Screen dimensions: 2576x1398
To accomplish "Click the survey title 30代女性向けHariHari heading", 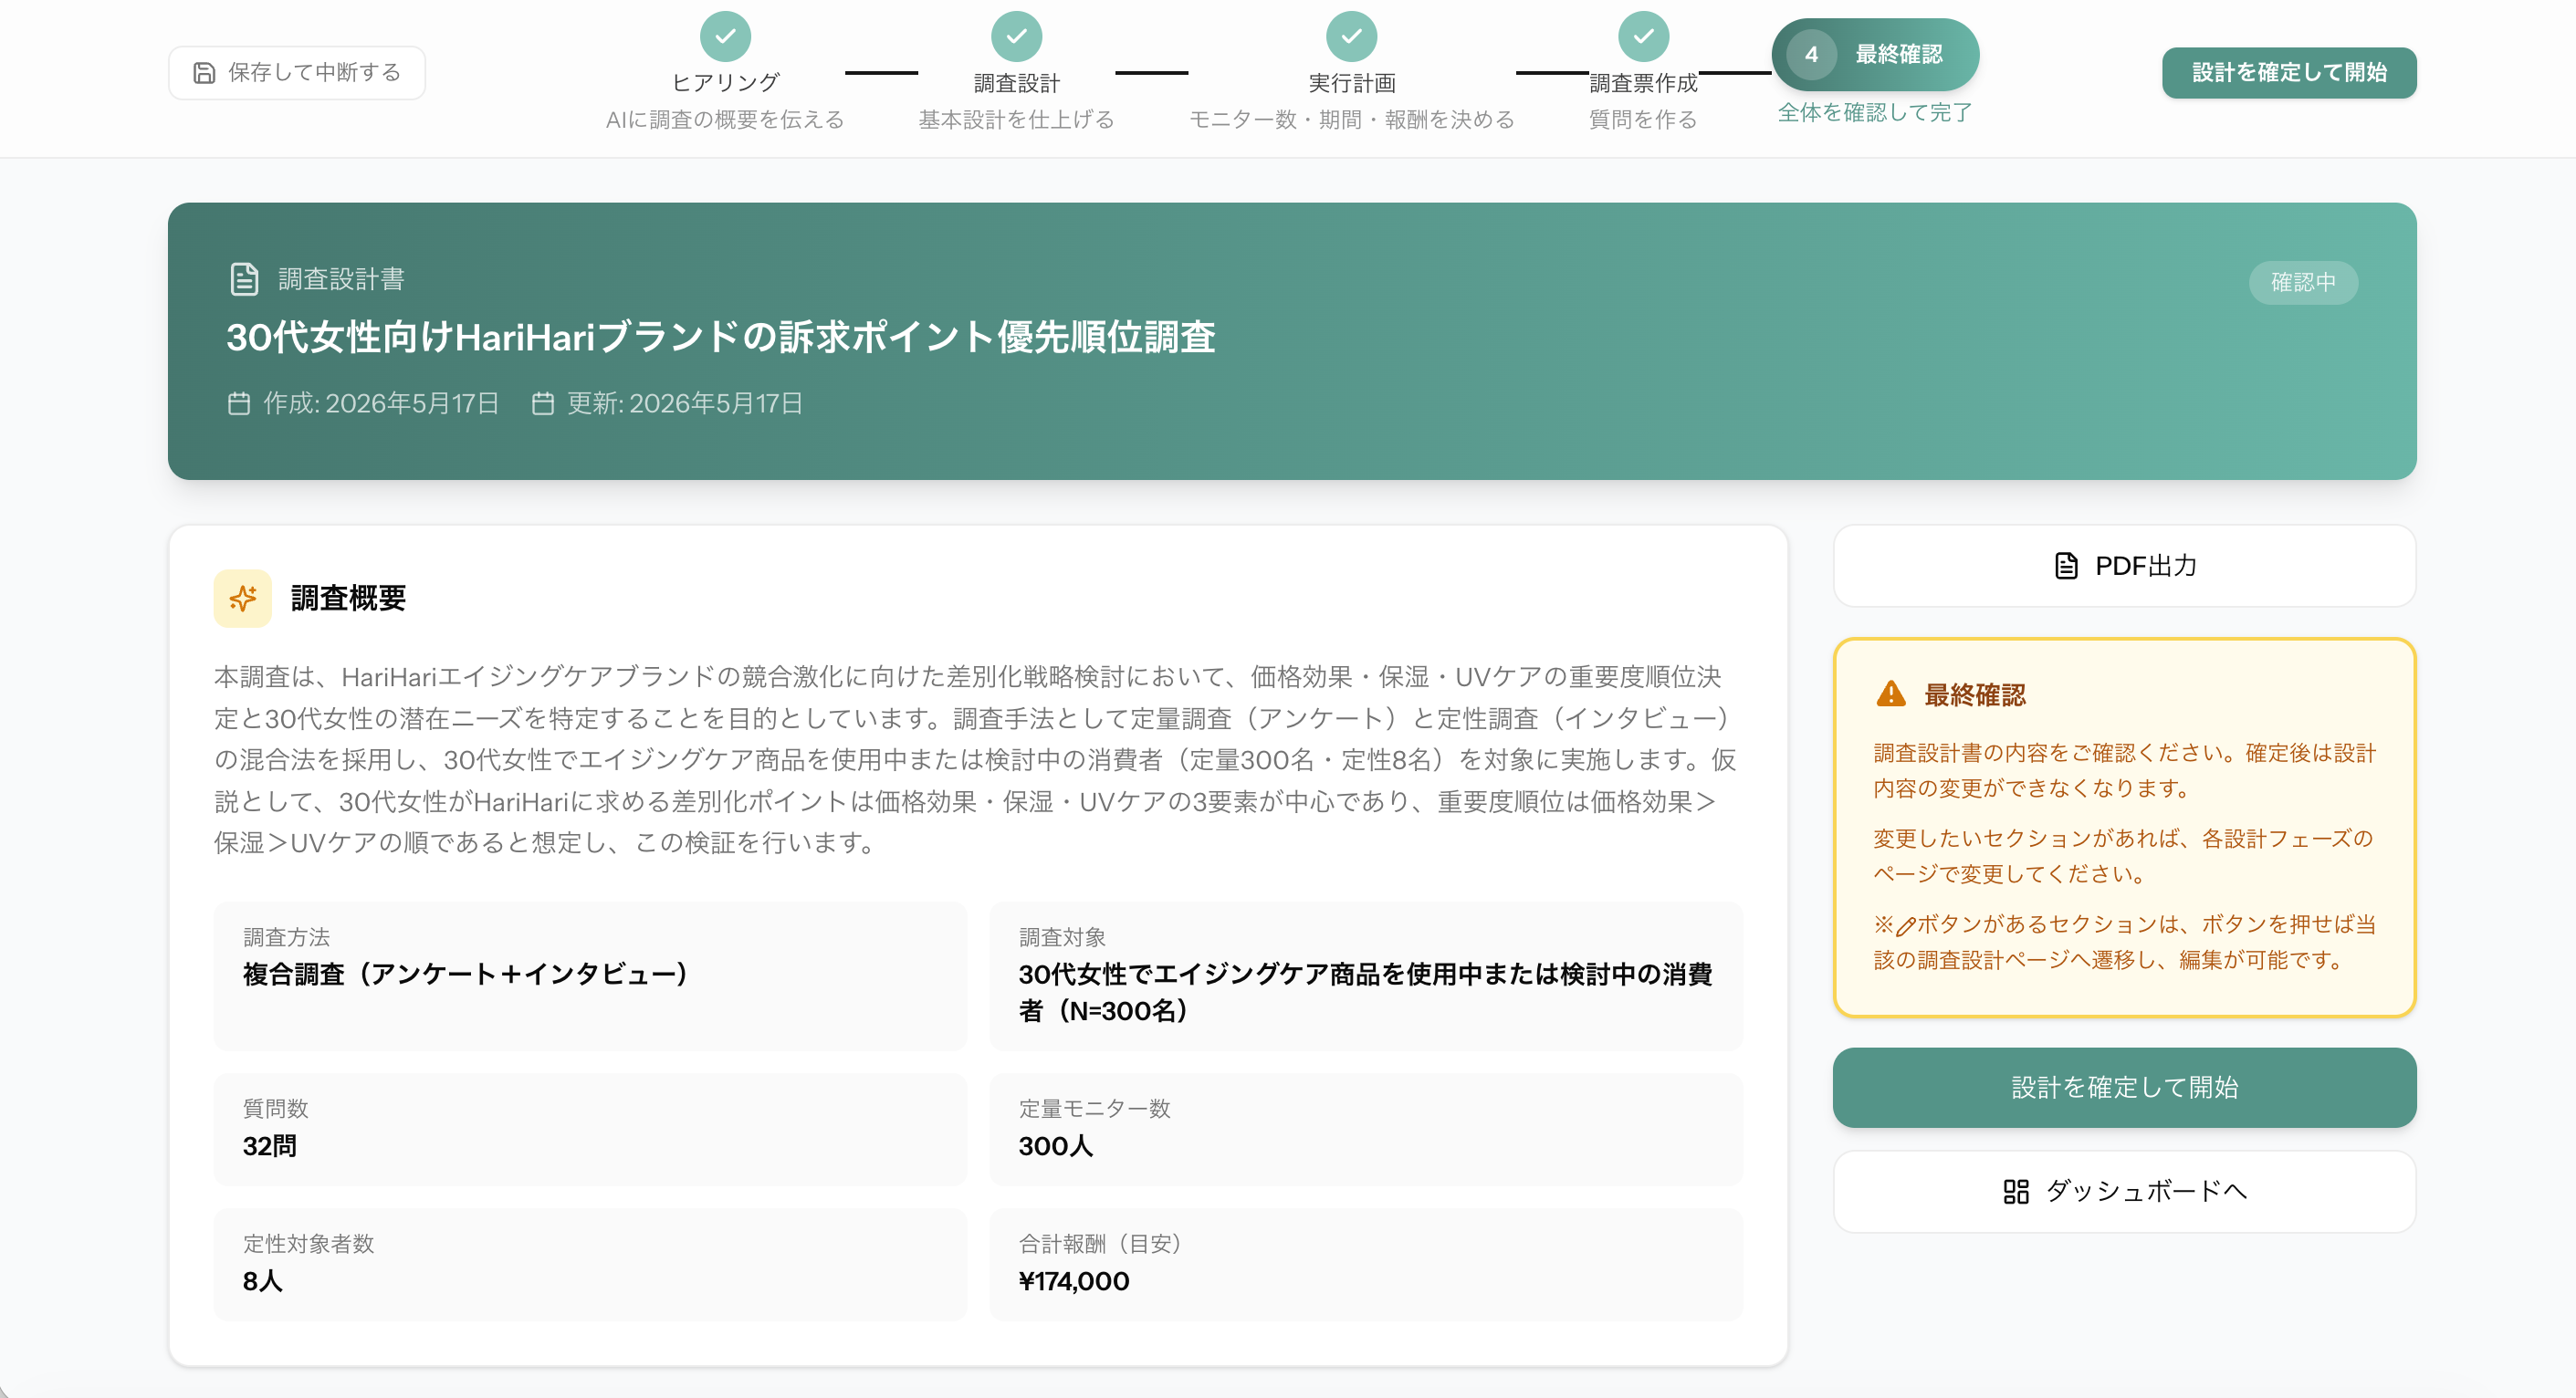I will coord(720,337).
